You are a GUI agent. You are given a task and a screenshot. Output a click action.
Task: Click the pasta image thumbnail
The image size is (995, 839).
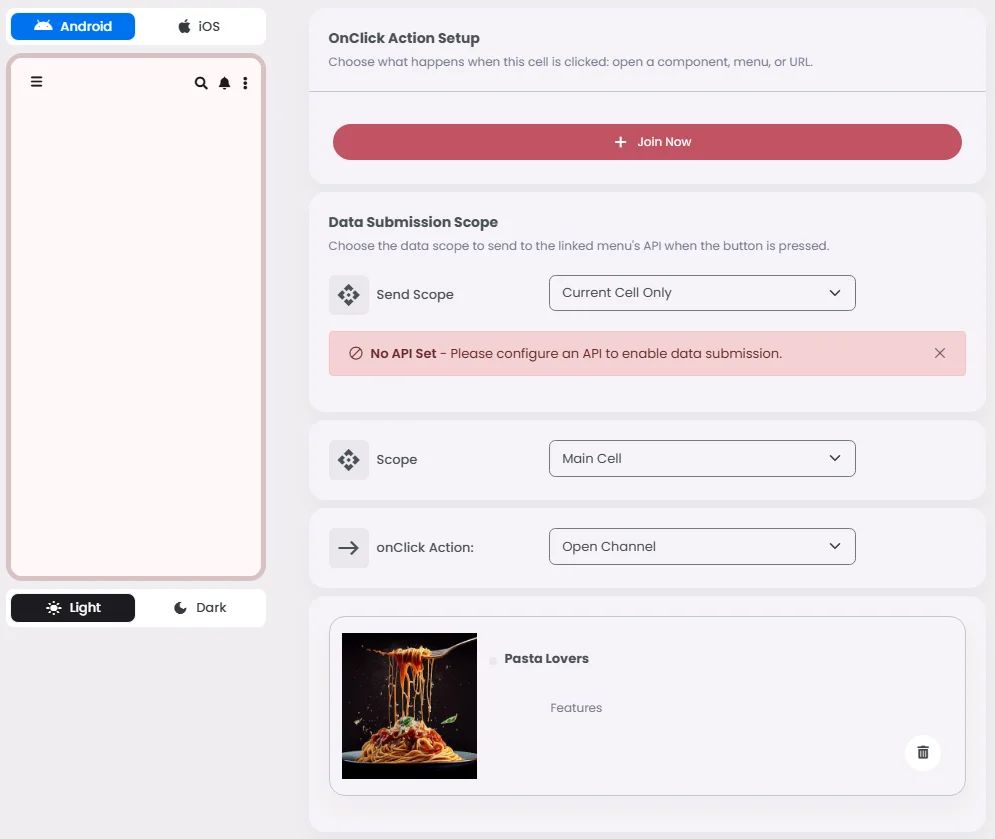(x=409, y=706)
